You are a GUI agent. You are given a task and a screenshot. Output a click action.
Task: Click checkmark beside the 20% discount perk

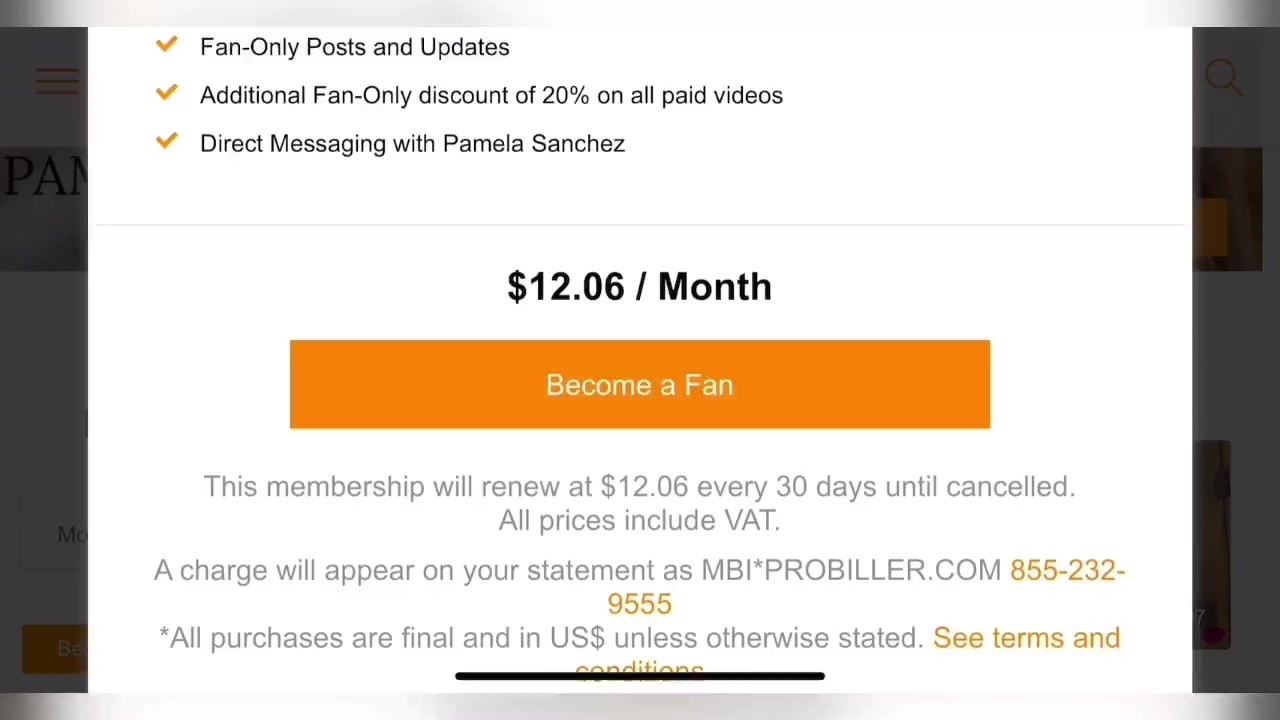(x=167, y=93)
